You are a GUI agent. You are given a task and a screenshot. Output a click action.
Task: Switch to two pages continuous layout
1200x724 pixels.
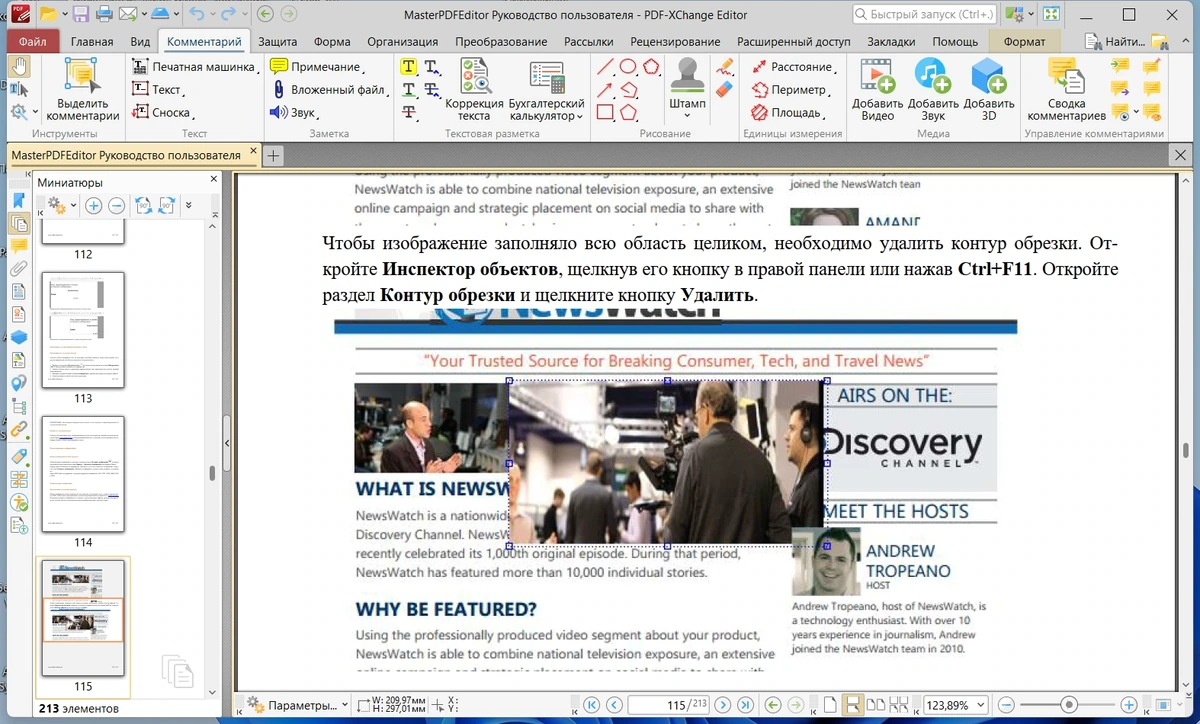898,705
